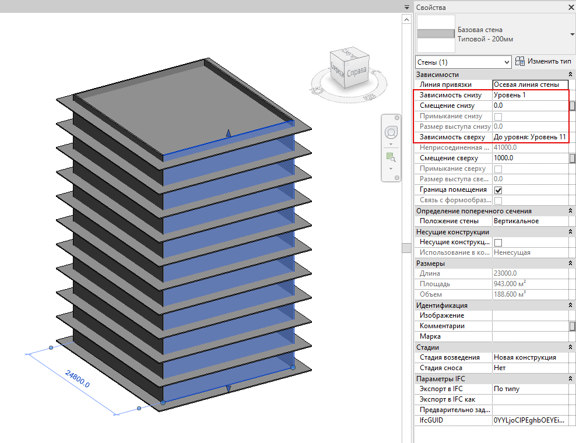The height and width of the screenshot is (443, 576).
Task: Click the view's vertical scrollbar up arrow
Action: [x=406, y=19]
